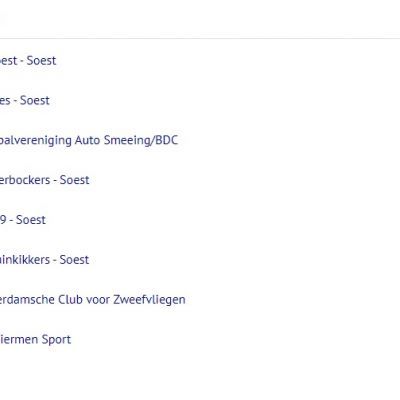Open Club voor Zweefvliegen link
This screenshot has width=400, height=400.
coord(93,300)
